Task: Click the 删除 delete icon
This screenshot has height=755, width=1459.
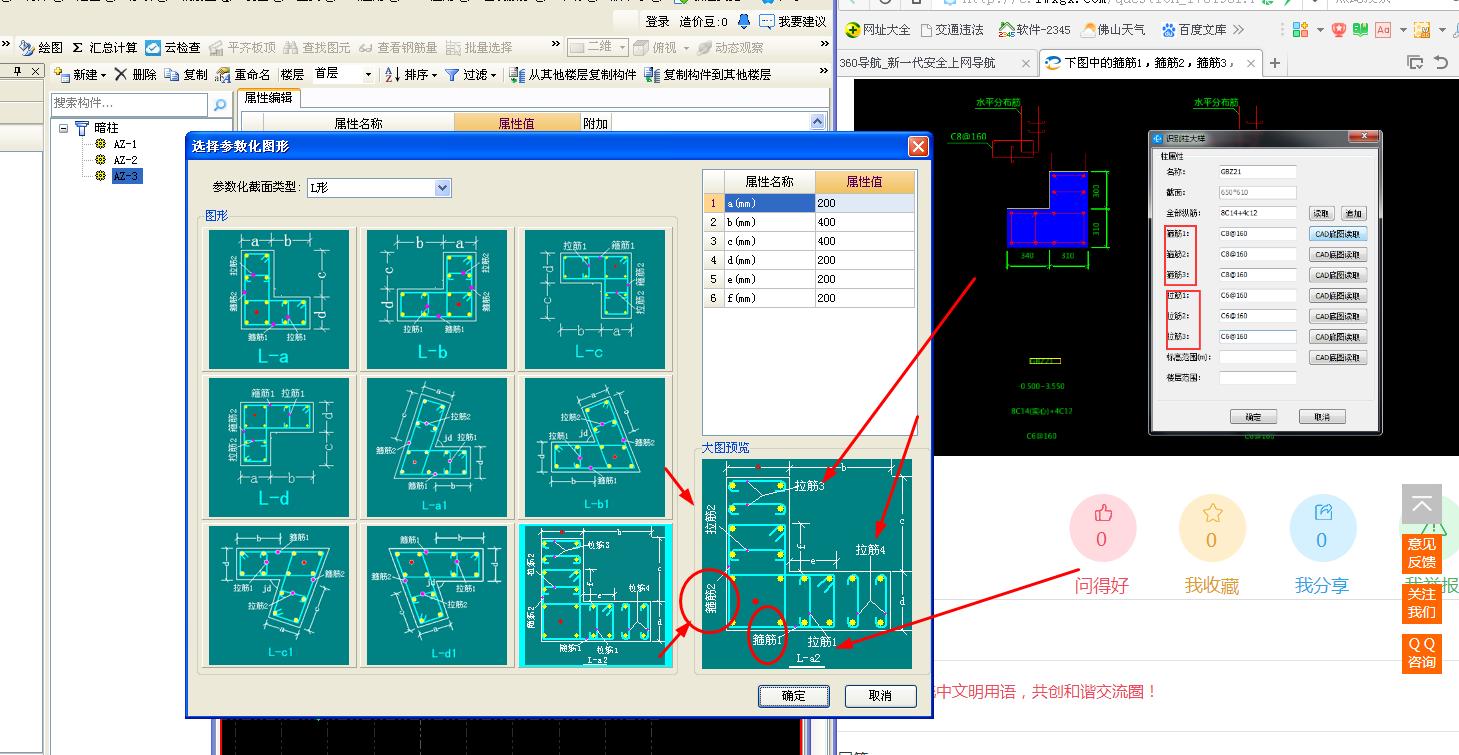Action: [x=121, y=74]
